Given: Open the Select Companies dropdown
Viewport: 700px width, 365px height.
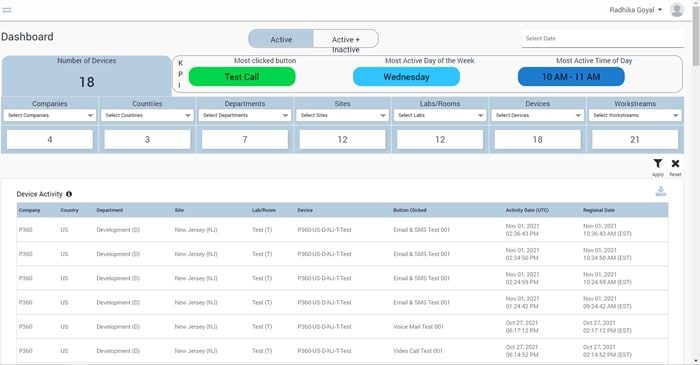Looking at the screenshot, I should tap(50, 115).
